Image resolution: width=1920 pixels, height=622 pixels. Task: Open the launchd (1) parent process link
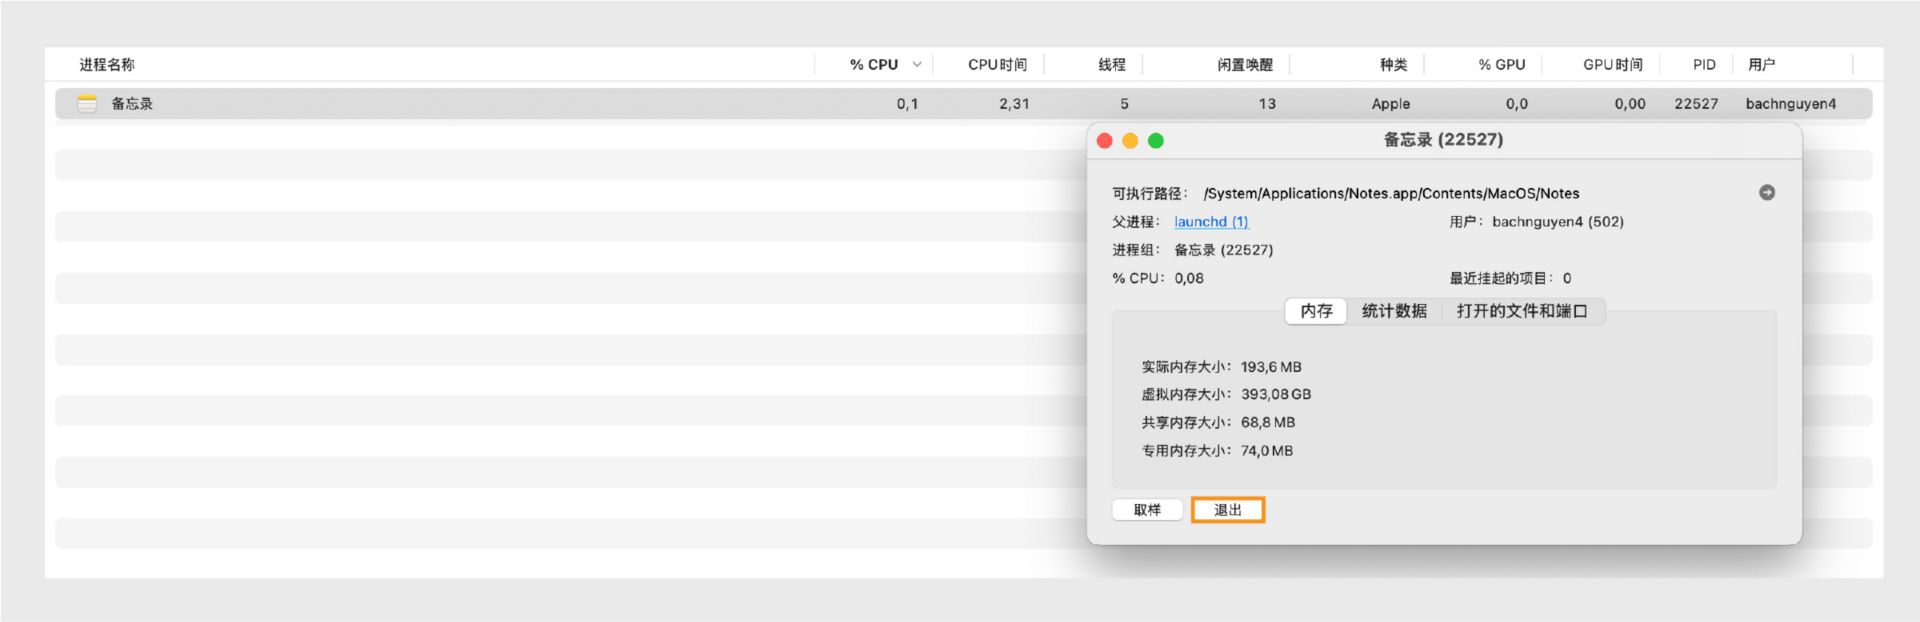click(1211, 222)
